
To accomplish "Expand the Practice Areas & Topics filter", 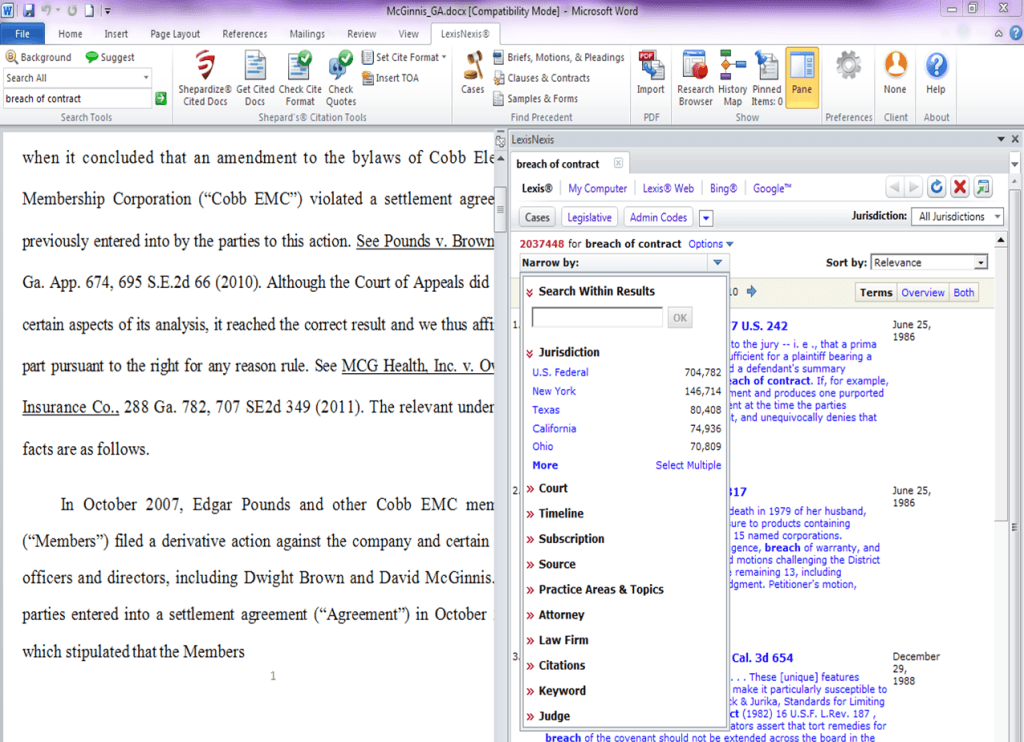I will [x=600, y=590].
